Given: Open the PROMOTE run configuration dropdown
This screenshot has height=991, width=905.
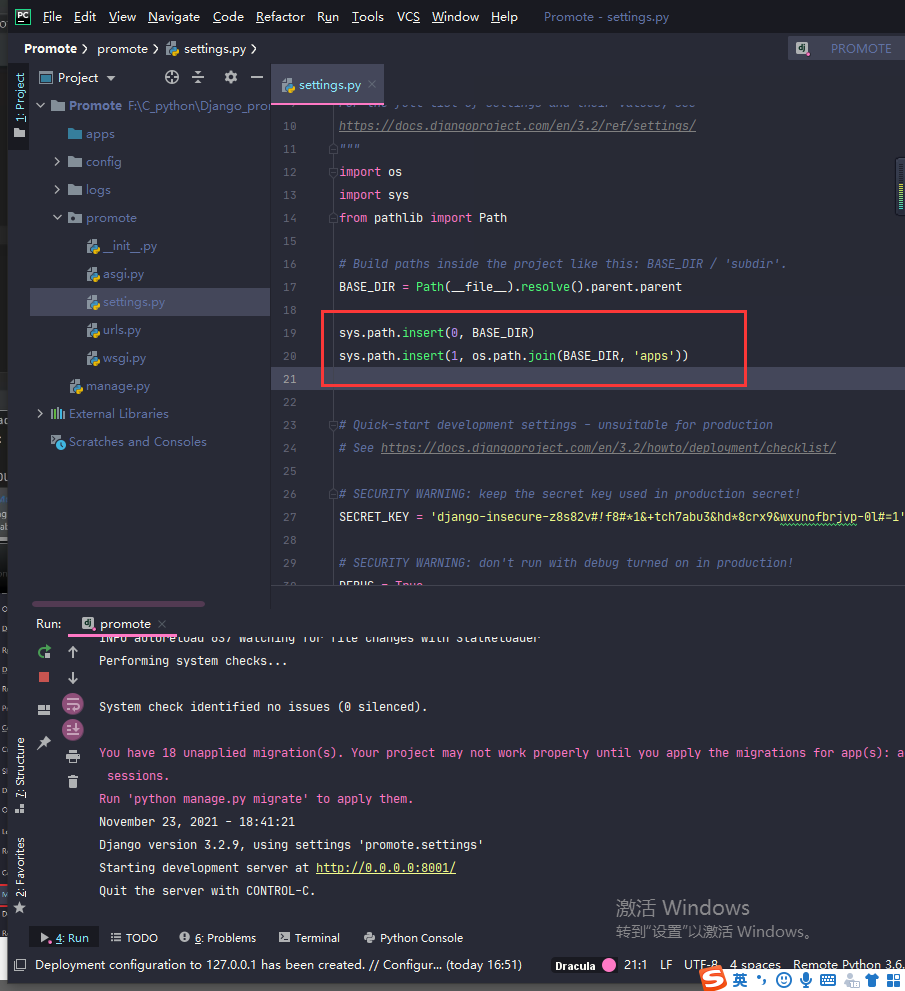Looking at the screenshot, I should tap(846, 49).
